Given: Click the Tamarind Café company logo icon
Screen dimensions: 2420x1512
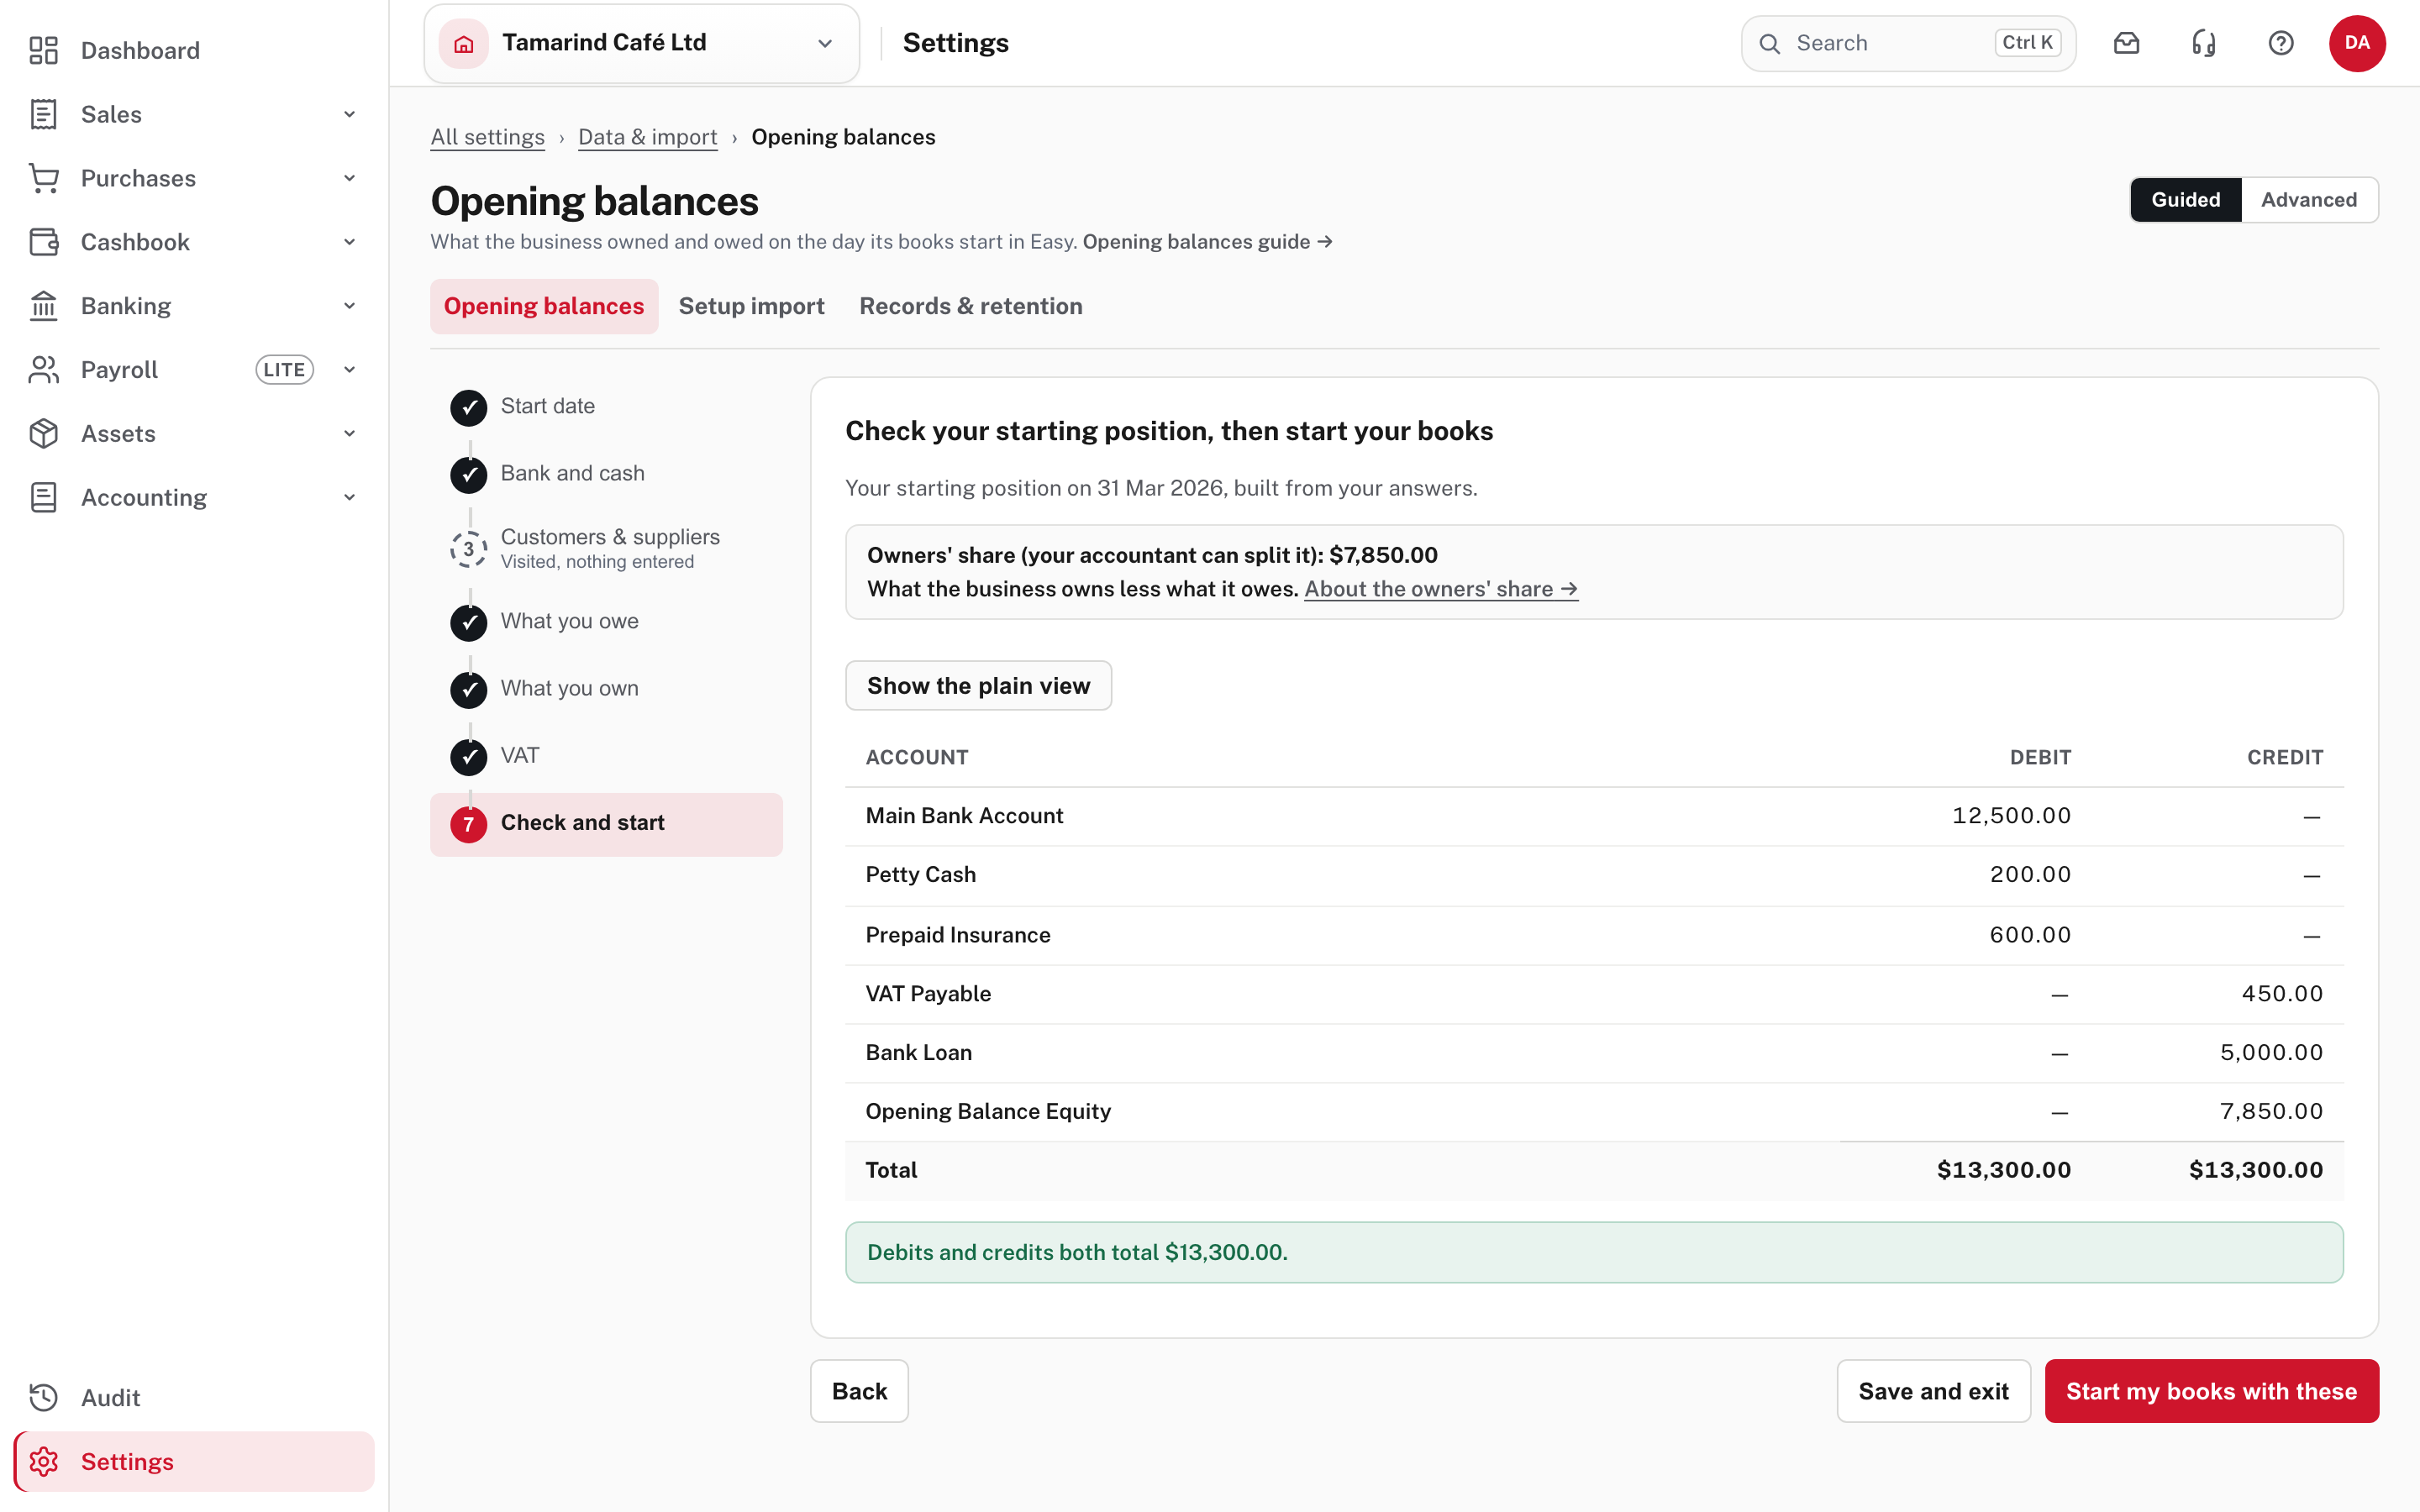Looking at the screenshot, I should coord(463,43).
